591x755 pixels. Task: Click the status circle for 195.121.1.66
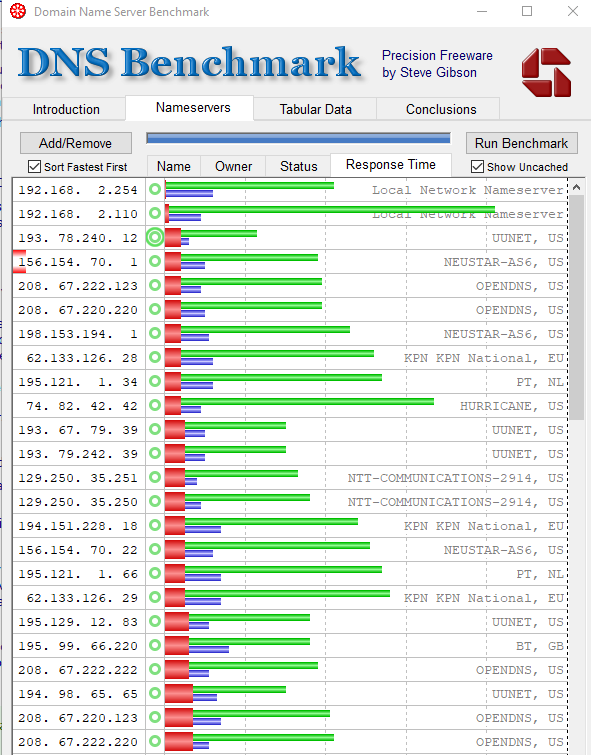[155, 573]
